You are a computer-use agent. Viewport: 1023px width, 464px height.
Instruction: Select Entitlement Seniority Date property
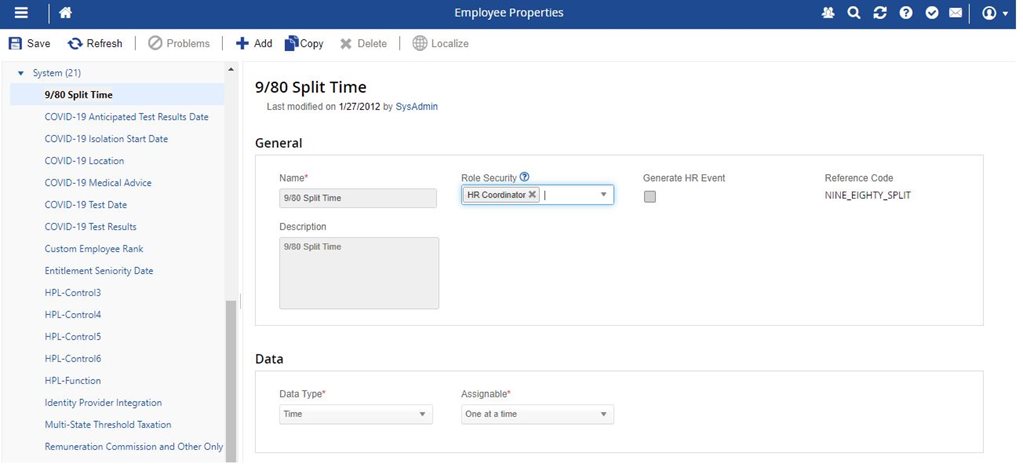coord(99,271)
